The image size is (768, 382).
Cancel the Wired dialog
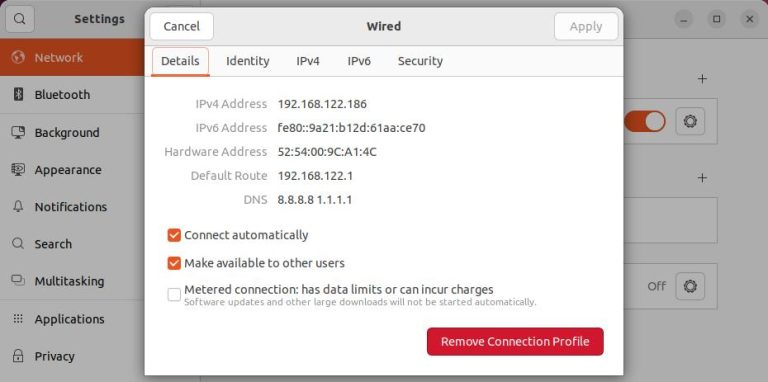tap(182, 26)
